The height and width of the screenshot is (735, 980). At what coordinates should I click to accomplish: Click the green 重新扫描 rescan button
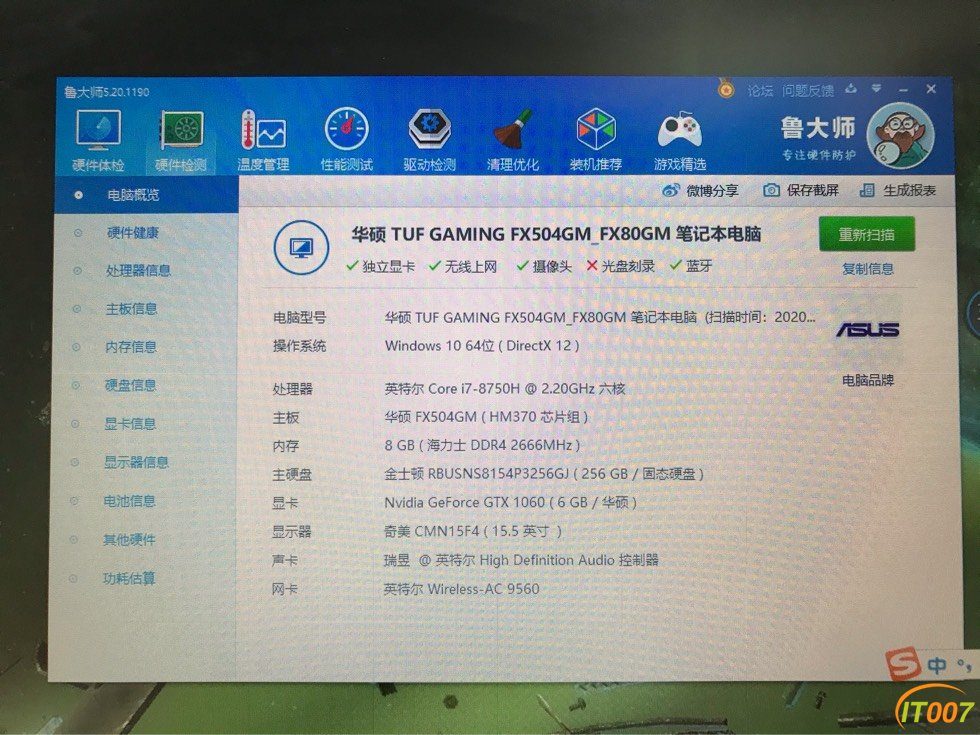(x=866, y=234)
